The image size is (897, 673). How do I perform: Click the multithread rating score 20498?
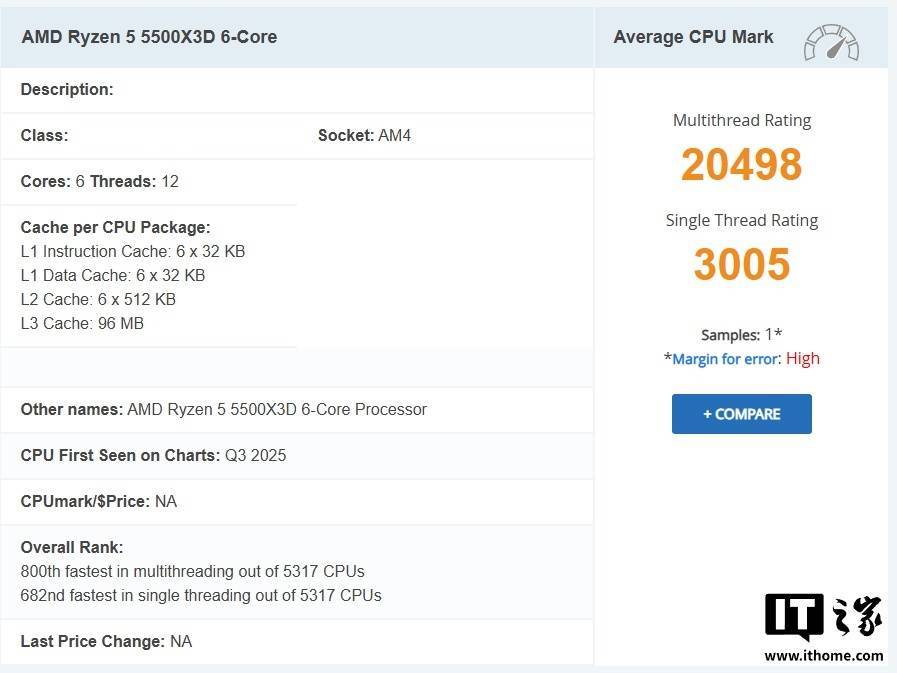741,165
